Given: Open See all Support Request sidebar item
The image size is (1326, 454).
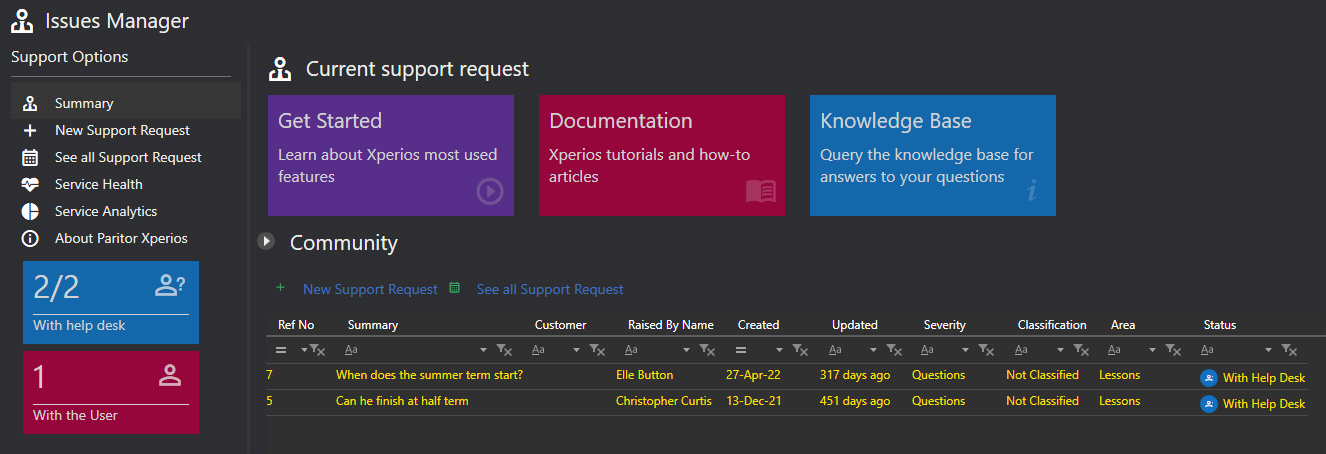Looking at the screenshot, I should [126, 157].
